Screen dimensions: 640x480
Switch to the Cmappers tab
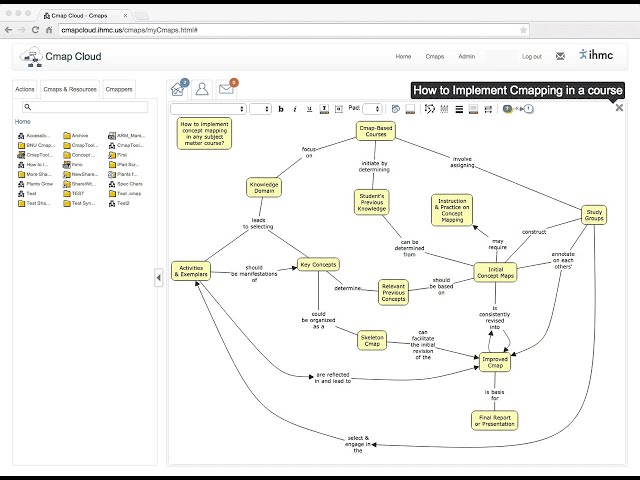pyautogui.click(x=119, y=89)
